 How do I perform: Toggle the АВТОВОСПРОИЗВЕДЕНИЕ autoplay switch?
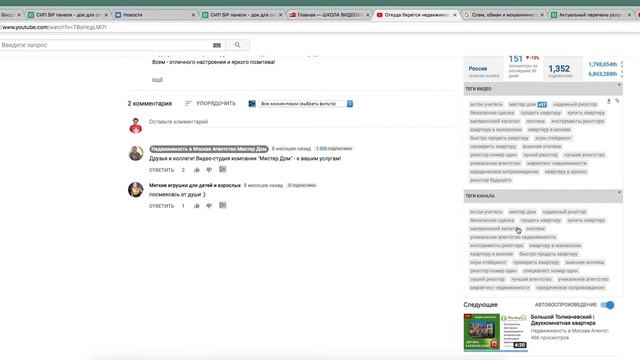607,305
